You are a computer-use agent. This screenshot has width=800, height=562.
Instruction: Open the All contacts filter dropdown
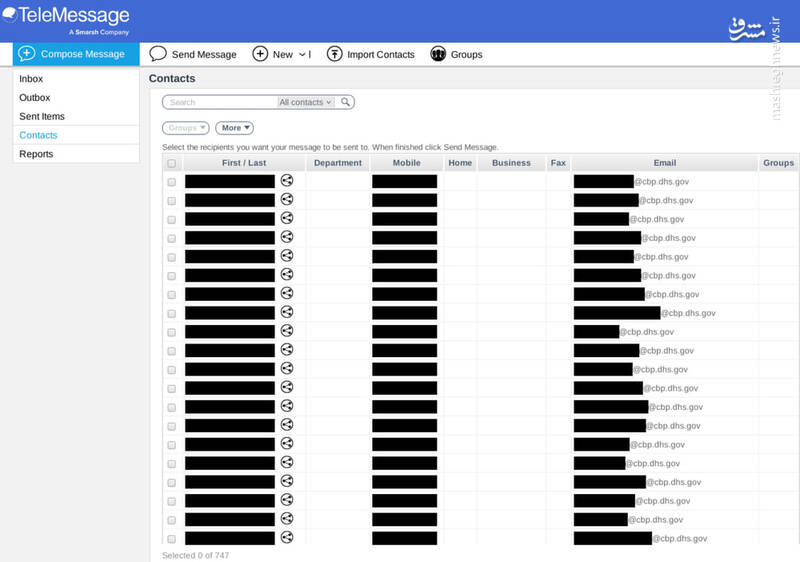click(x=305, y=102)
